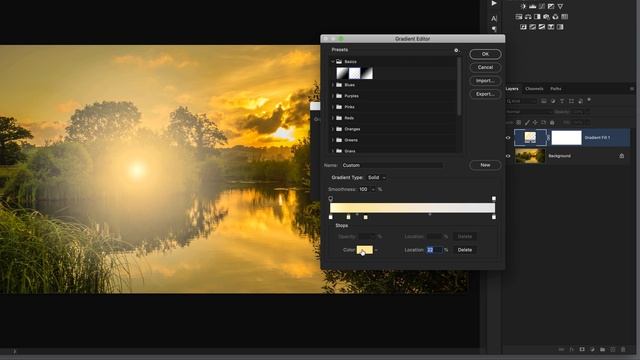
Task: Add a Levels adjustment layer
Action: (x=533, y=6)
